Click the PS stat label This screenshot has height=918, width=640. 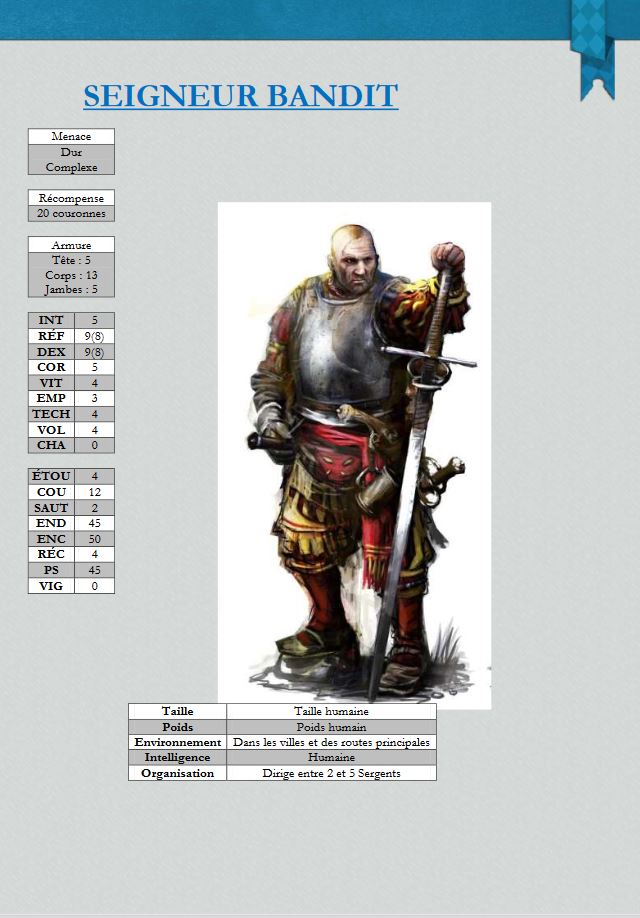point(52,570)
